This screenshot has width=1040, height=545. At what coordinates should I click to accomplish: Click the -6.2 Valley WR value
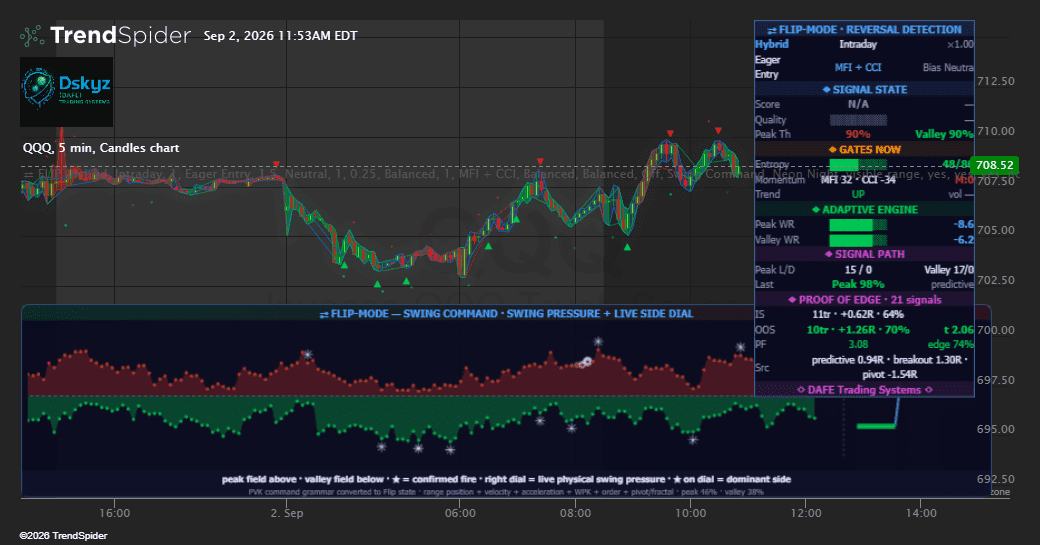pos(964,240)
